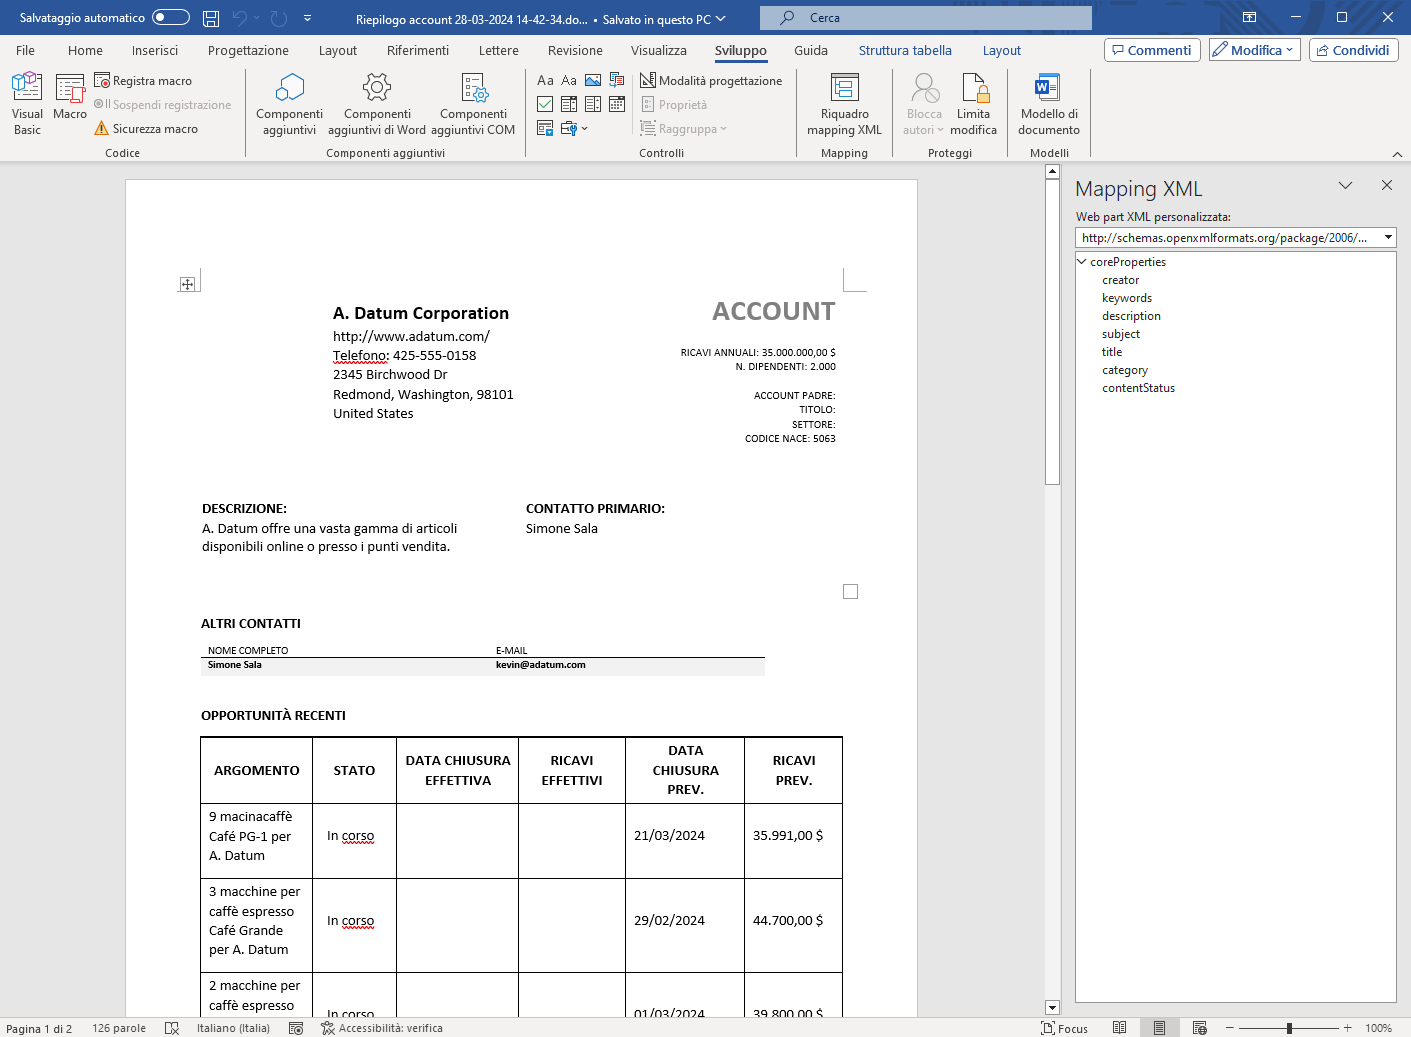This screenshot has height=1037, width=1411.
Task: Open the Visual Basic editor
Action: point(27,104)
